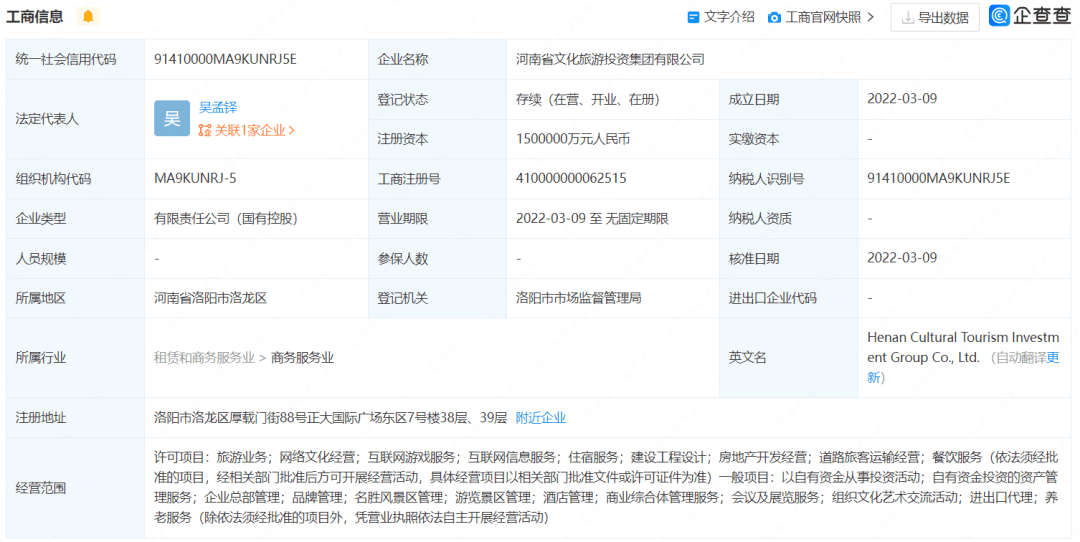The image size is (1080, 542).
Task: Click the 更新 link for the English name
Action: [x=1052, y=358]
